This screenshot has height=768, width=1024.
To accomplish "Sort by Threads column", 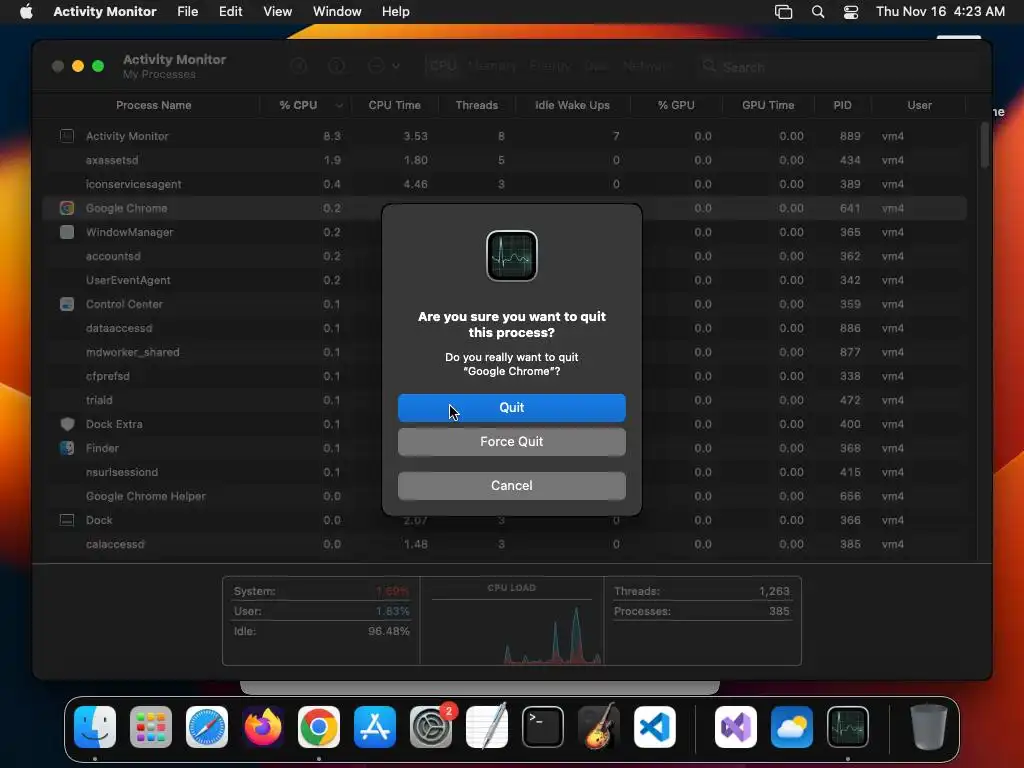I will point(477,105).
